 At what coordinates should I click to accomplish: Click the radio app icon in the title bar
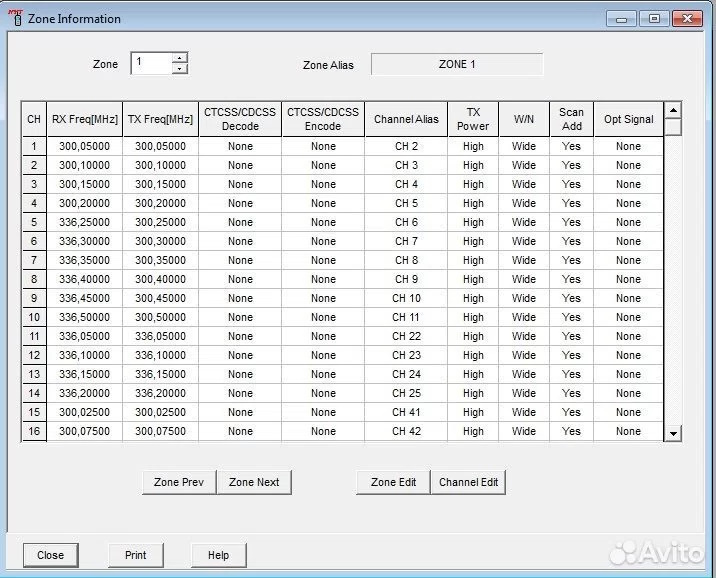[x=16, y=18]
